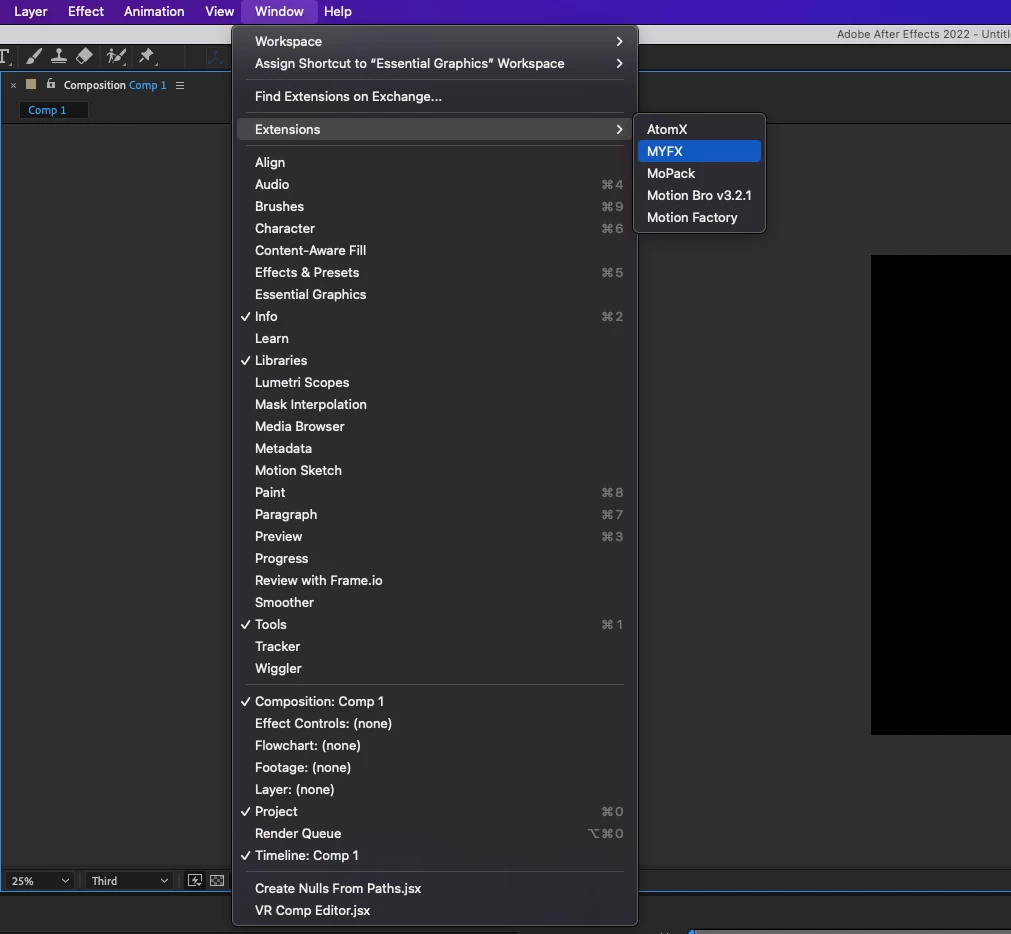Run VR Comp Editor.jsx script

[x=435, y=910]
